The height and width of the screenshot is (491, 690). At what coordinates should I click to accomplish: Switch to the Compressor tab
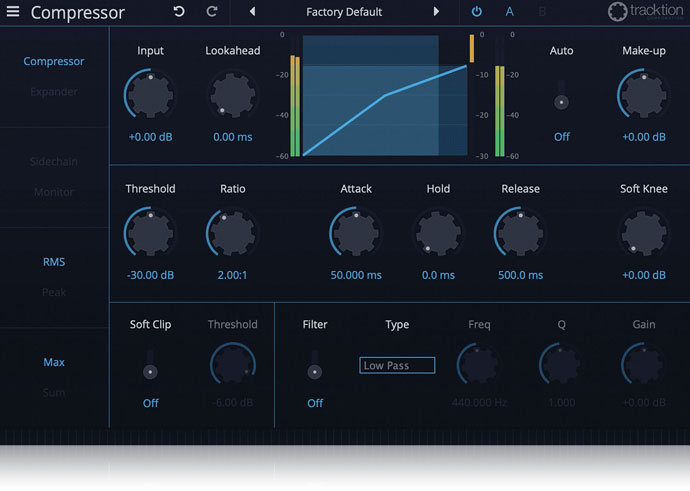(54, 61)
